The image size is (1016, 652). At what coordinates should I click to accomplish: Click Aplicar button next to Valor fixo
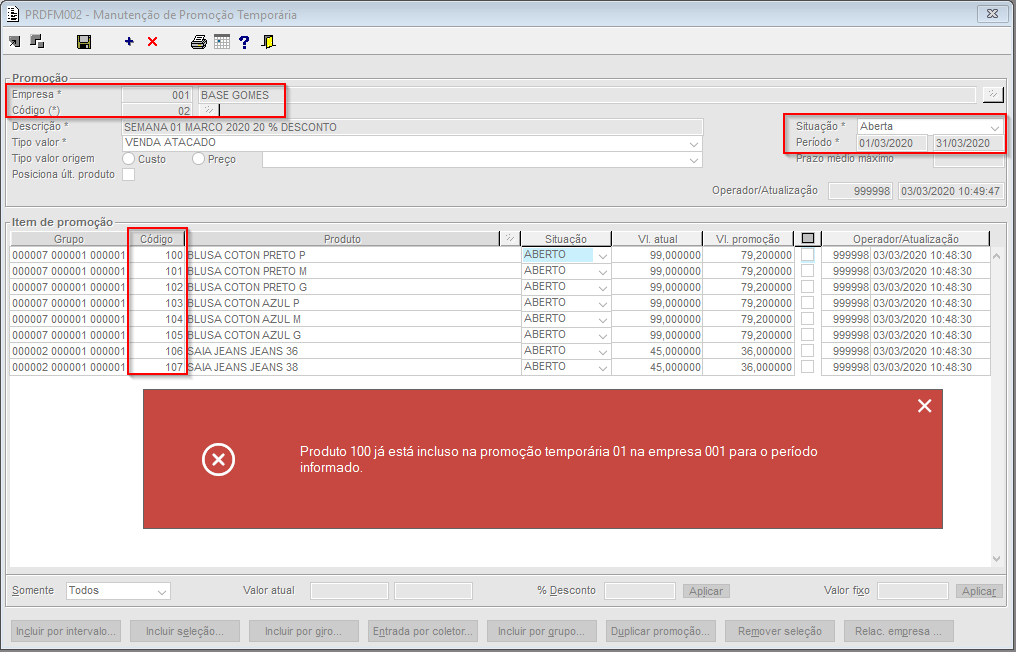978,591
